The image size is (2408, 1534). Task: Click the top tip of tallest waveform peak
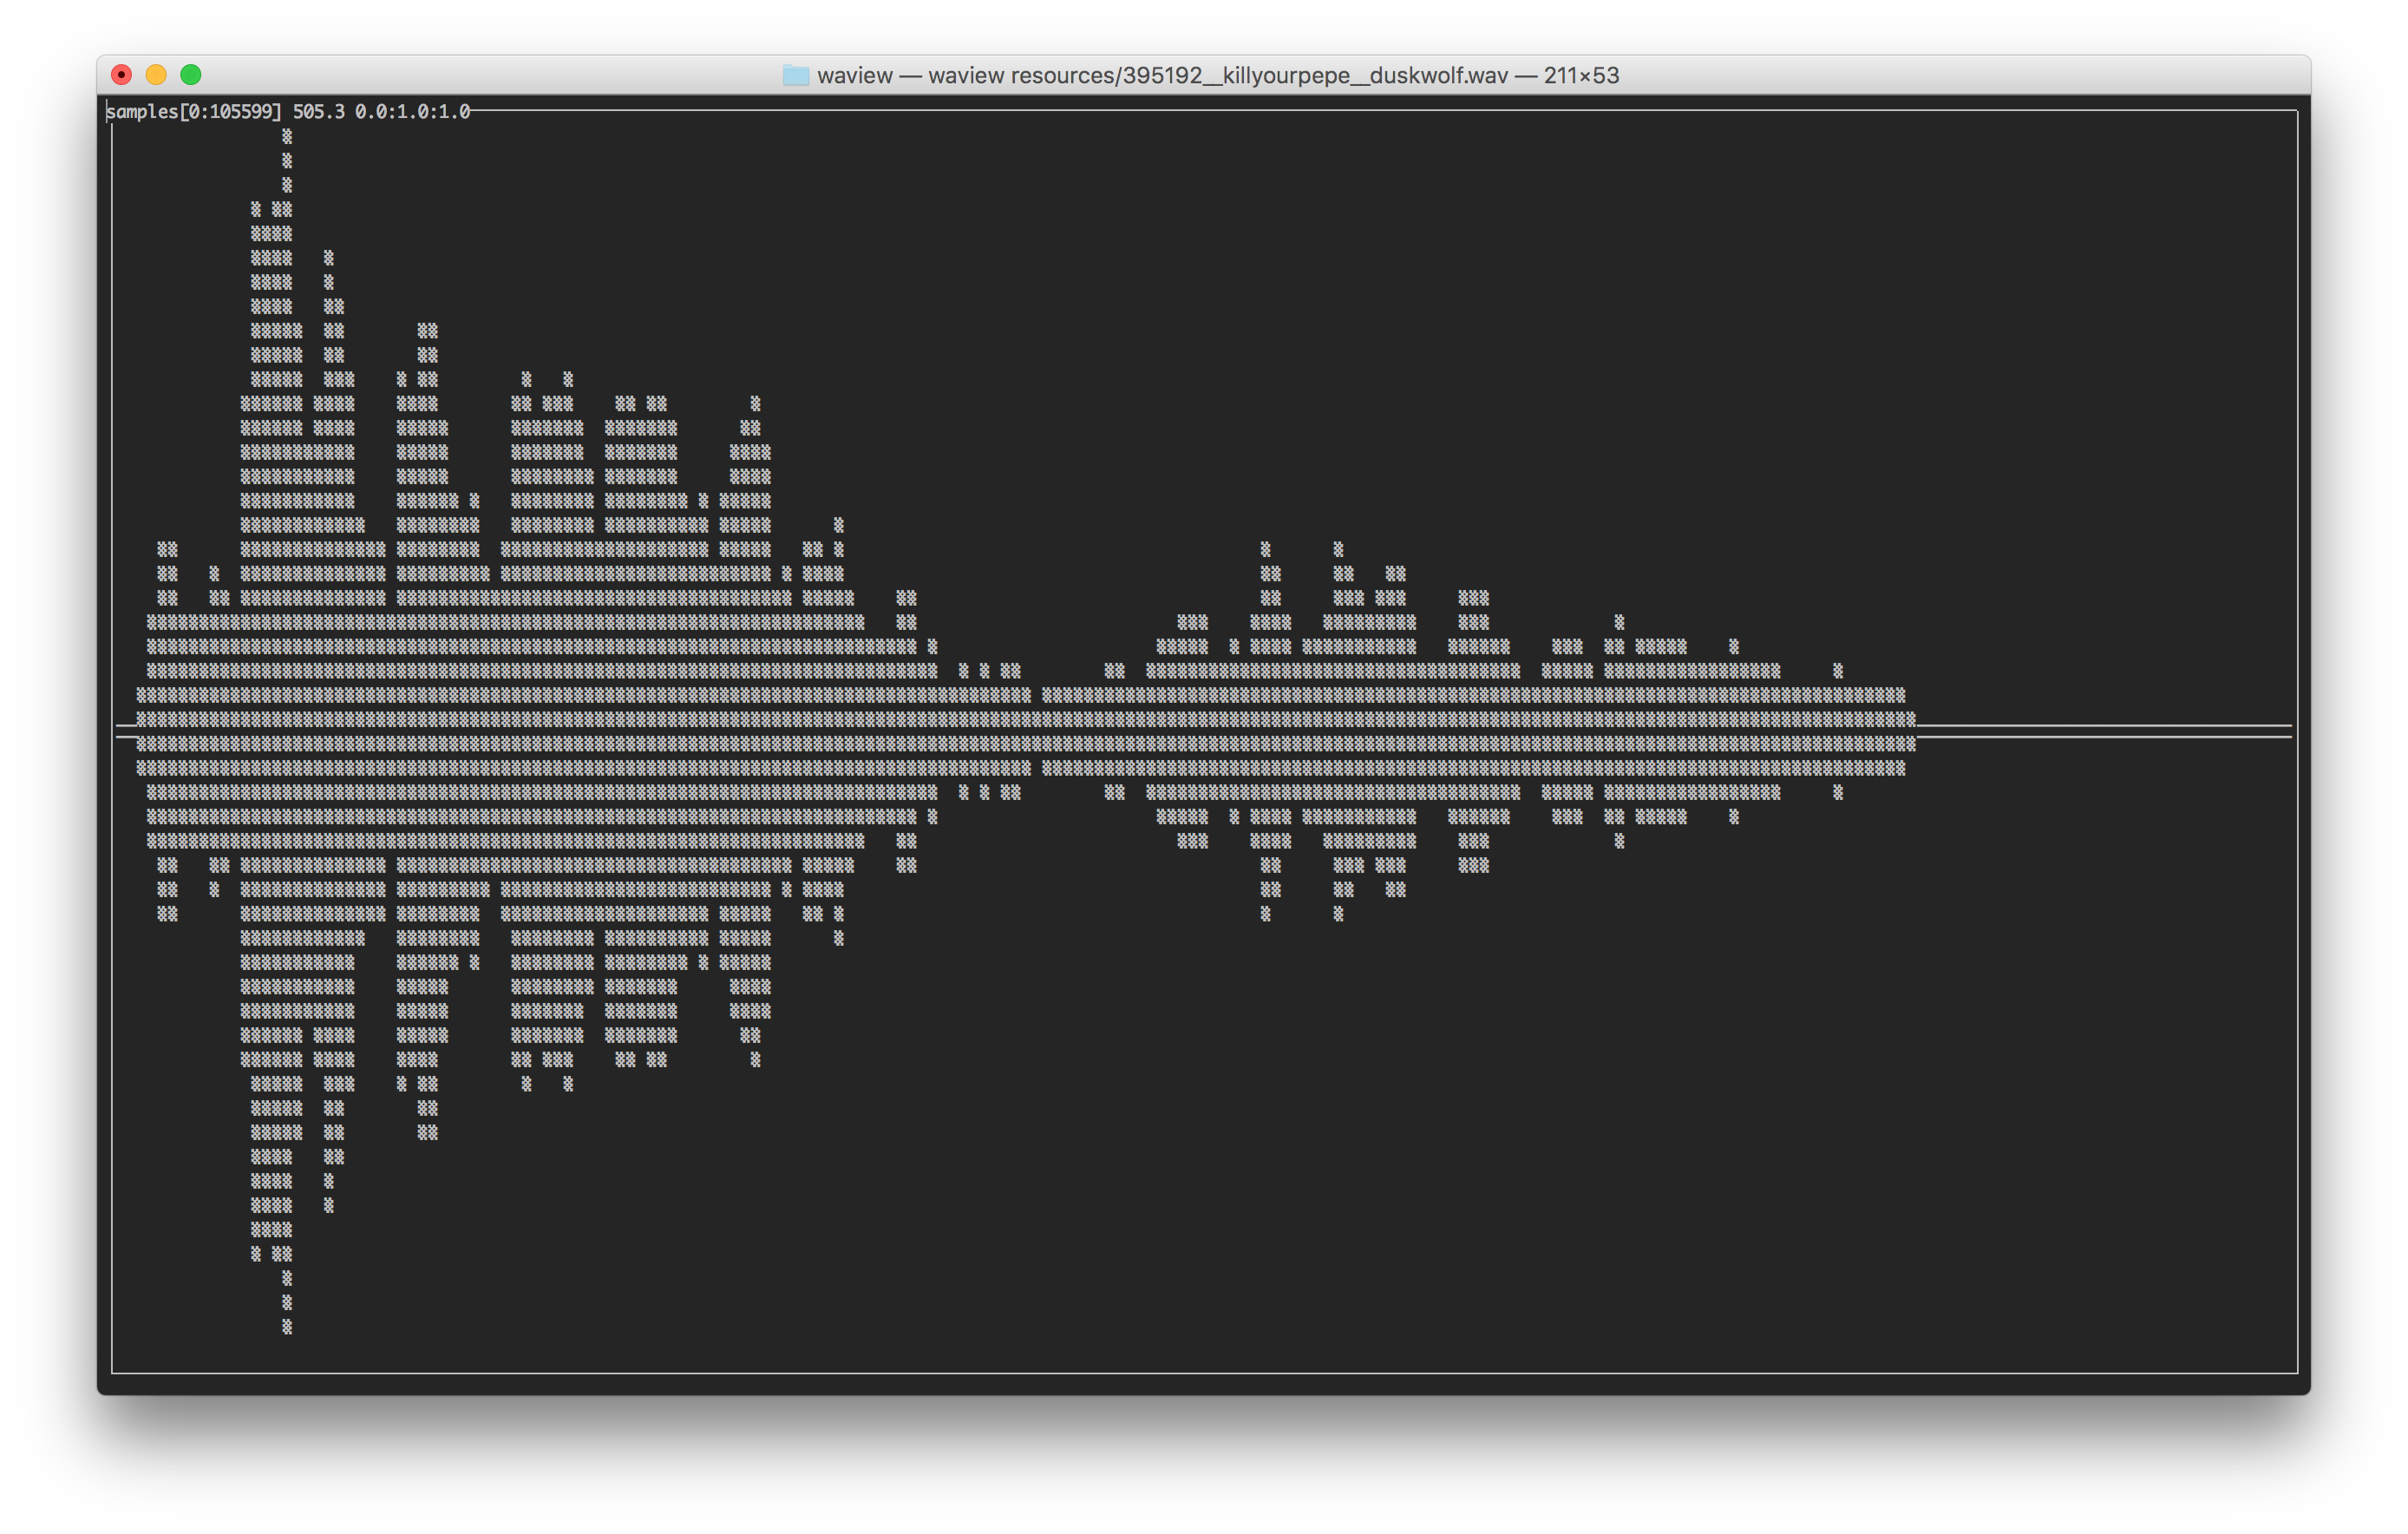pyautogui.click(x=287, y=136)
